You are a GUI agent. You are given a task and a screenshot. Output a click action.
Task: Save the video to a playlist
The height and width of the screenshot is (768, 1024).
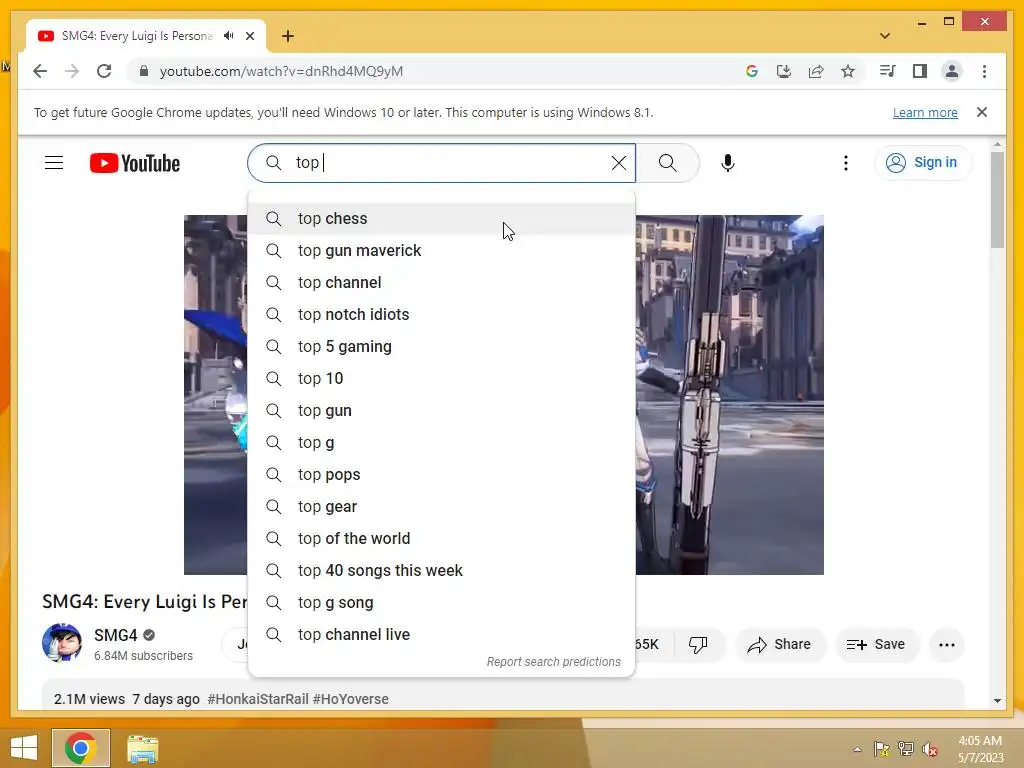pos(876,645)
